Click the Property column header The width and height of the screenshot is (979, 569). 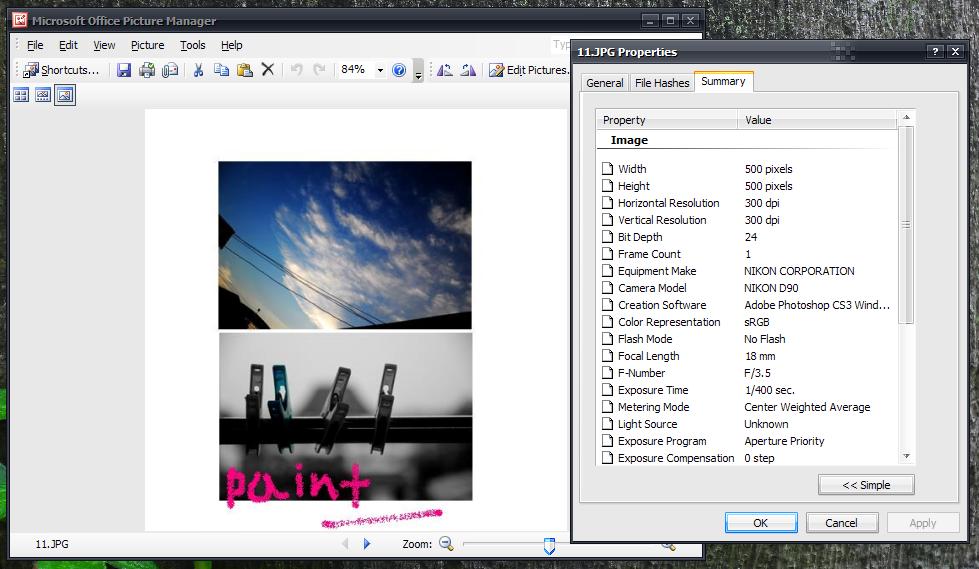coord(667,120)
